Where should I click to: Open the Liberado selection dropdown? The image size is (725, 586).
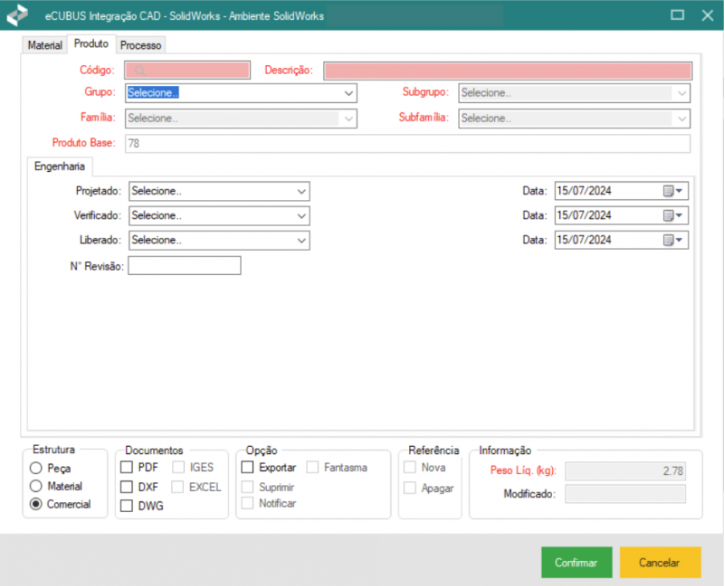click(x=301, y=240)
